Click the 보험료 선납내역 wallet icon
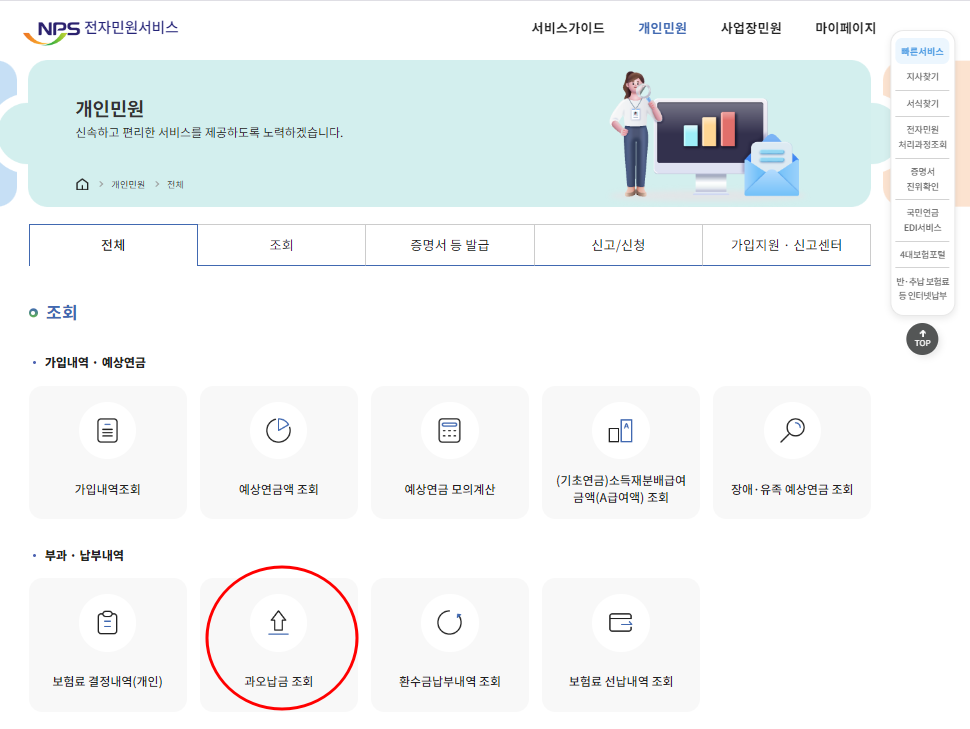The image size is (970, 729). pyautogui.click(x=620, y=623)
